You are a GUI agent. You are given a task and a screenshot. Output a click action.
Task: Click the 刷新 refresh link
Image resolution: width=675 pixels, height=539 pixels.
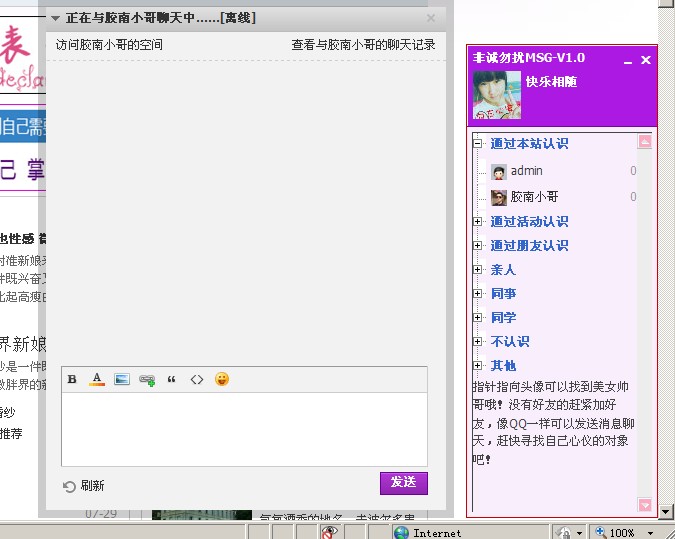(92, 486)
